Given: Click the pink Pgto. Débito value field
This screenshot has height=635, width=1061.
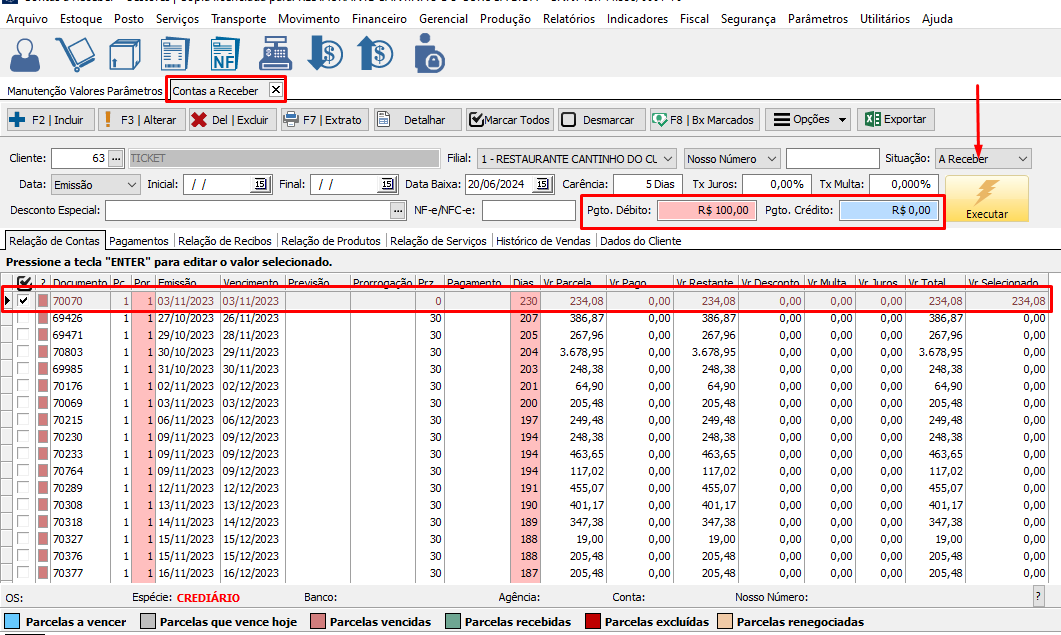Looking at the screenshot, I should pos(706,210).
